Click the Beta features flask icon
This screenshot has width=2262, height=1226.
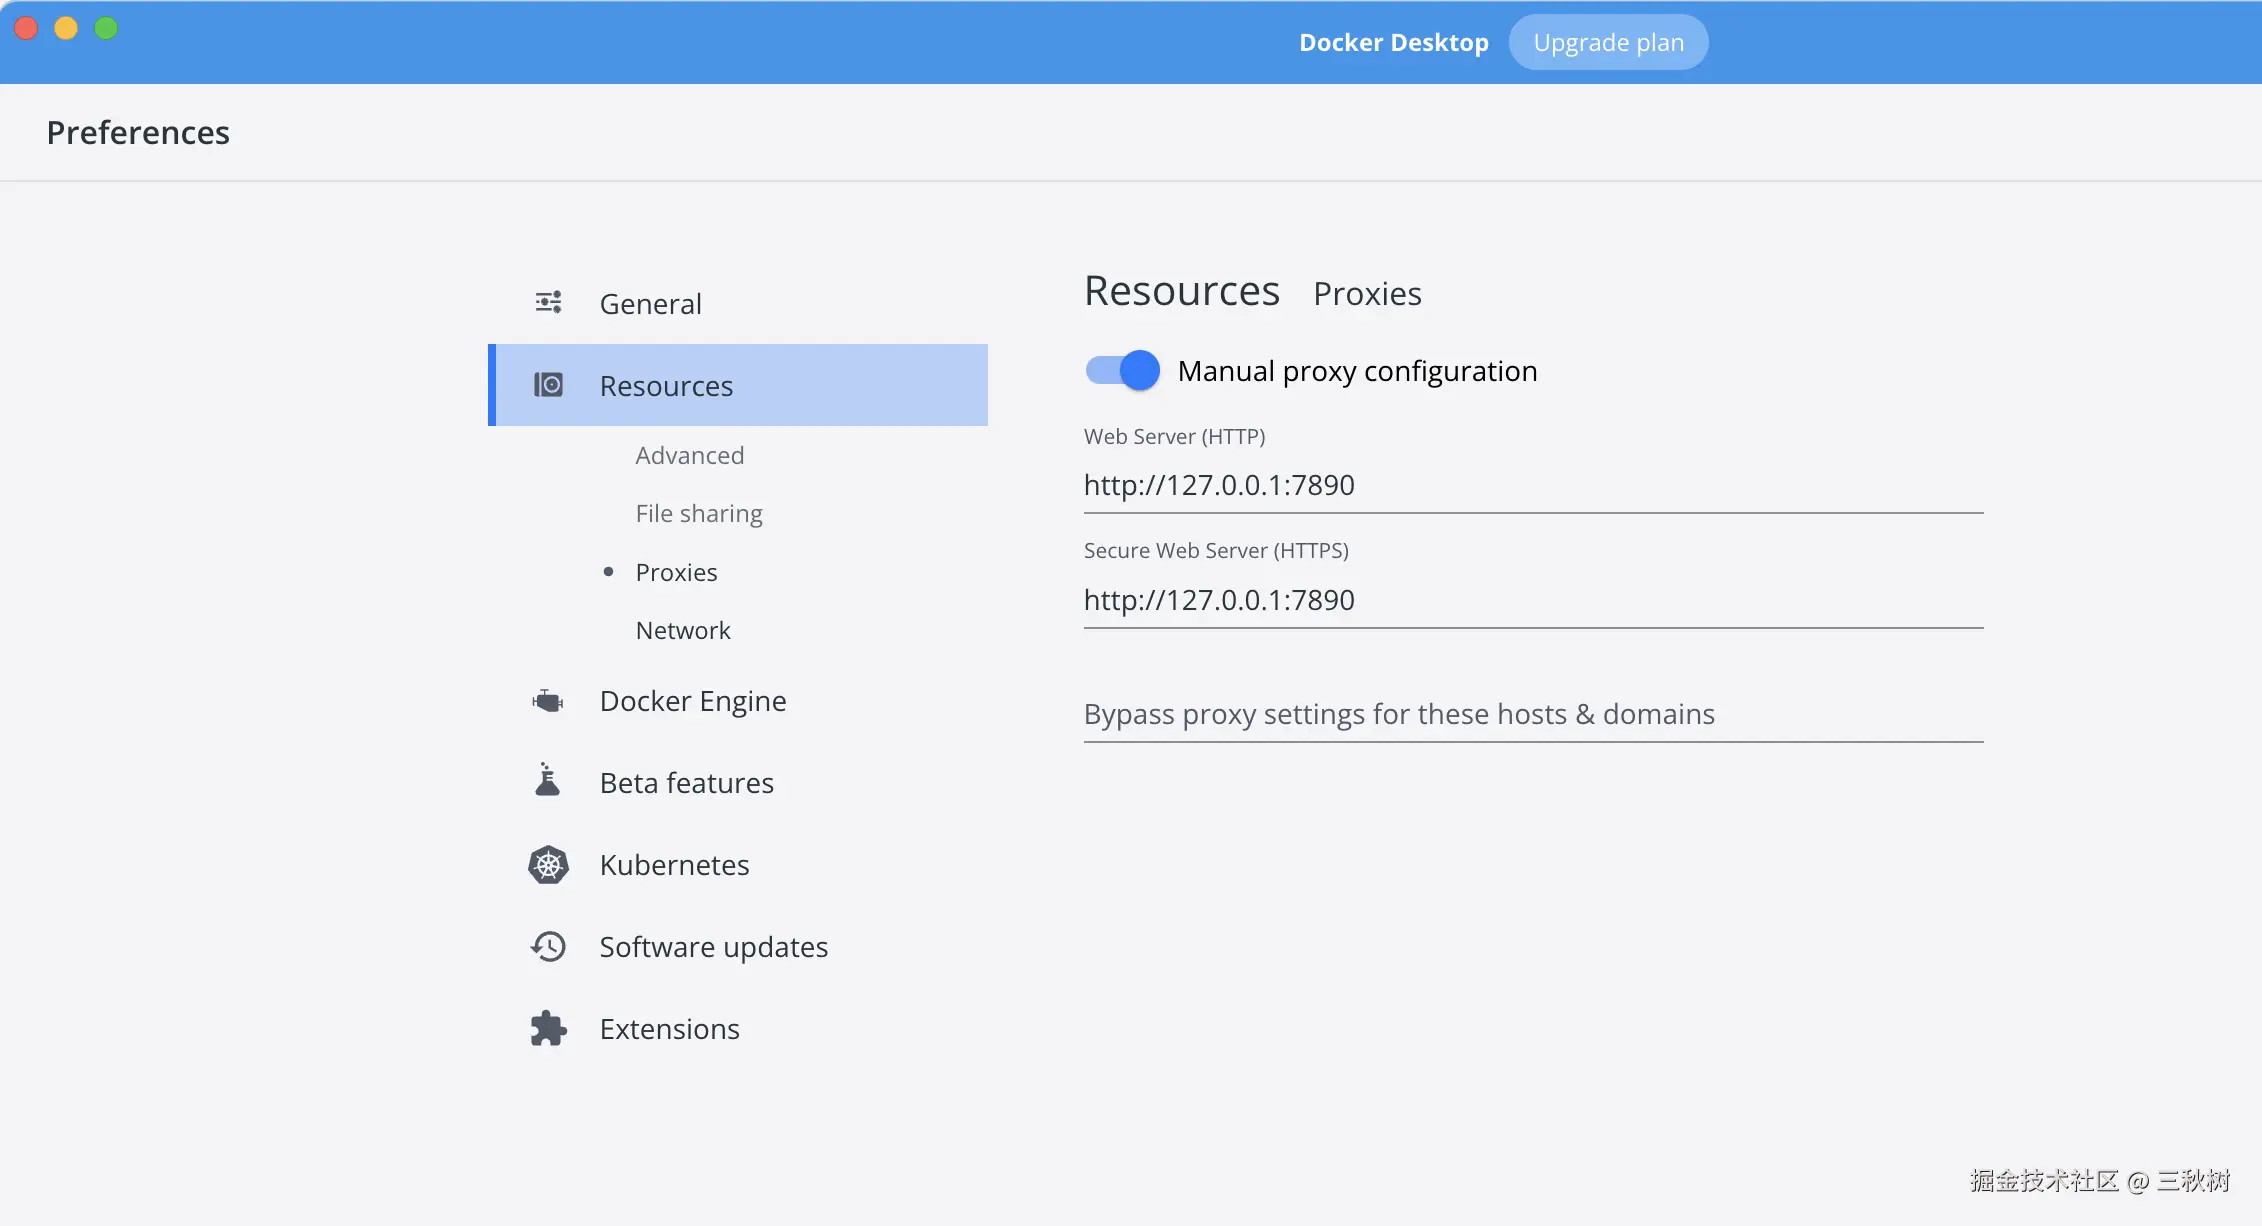[547, 781]
